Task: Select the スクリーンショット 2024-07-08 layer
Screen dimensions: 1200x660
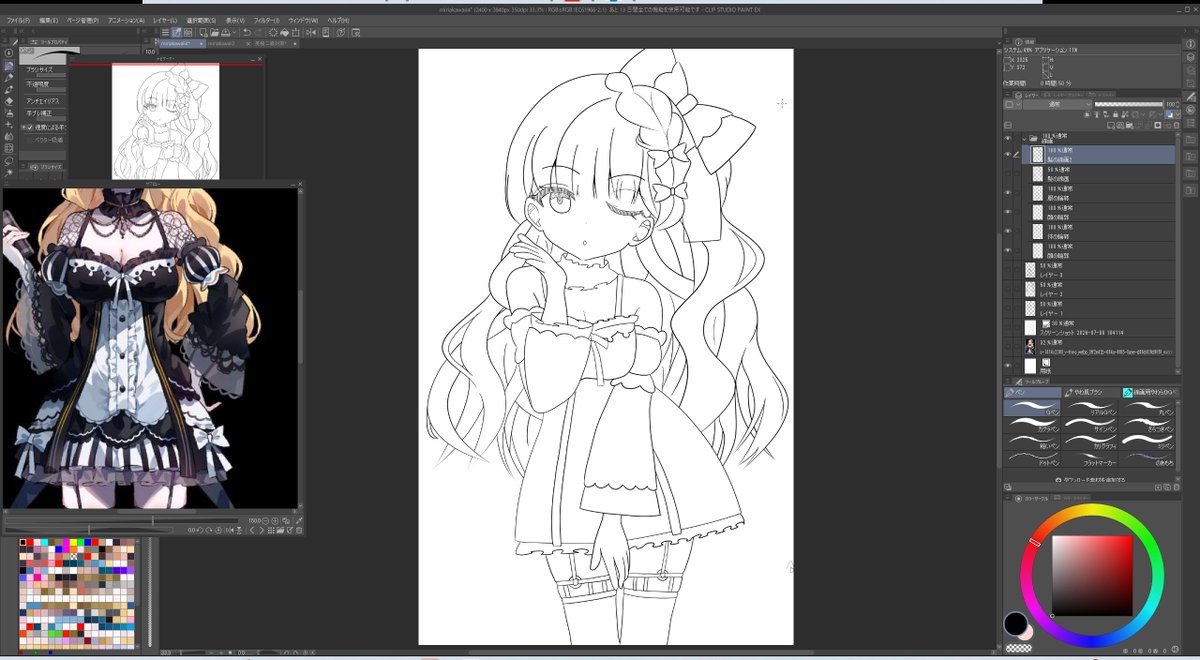Action: [1097, 326]
